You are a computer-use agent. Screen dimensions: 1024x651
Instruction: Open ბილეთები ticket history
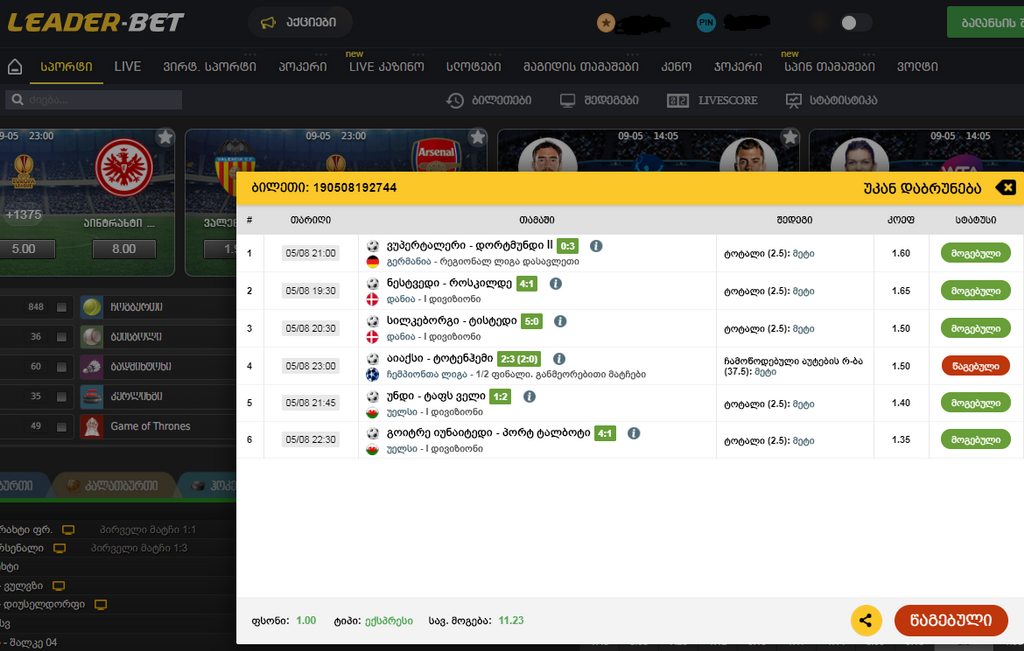click(488, 101)
